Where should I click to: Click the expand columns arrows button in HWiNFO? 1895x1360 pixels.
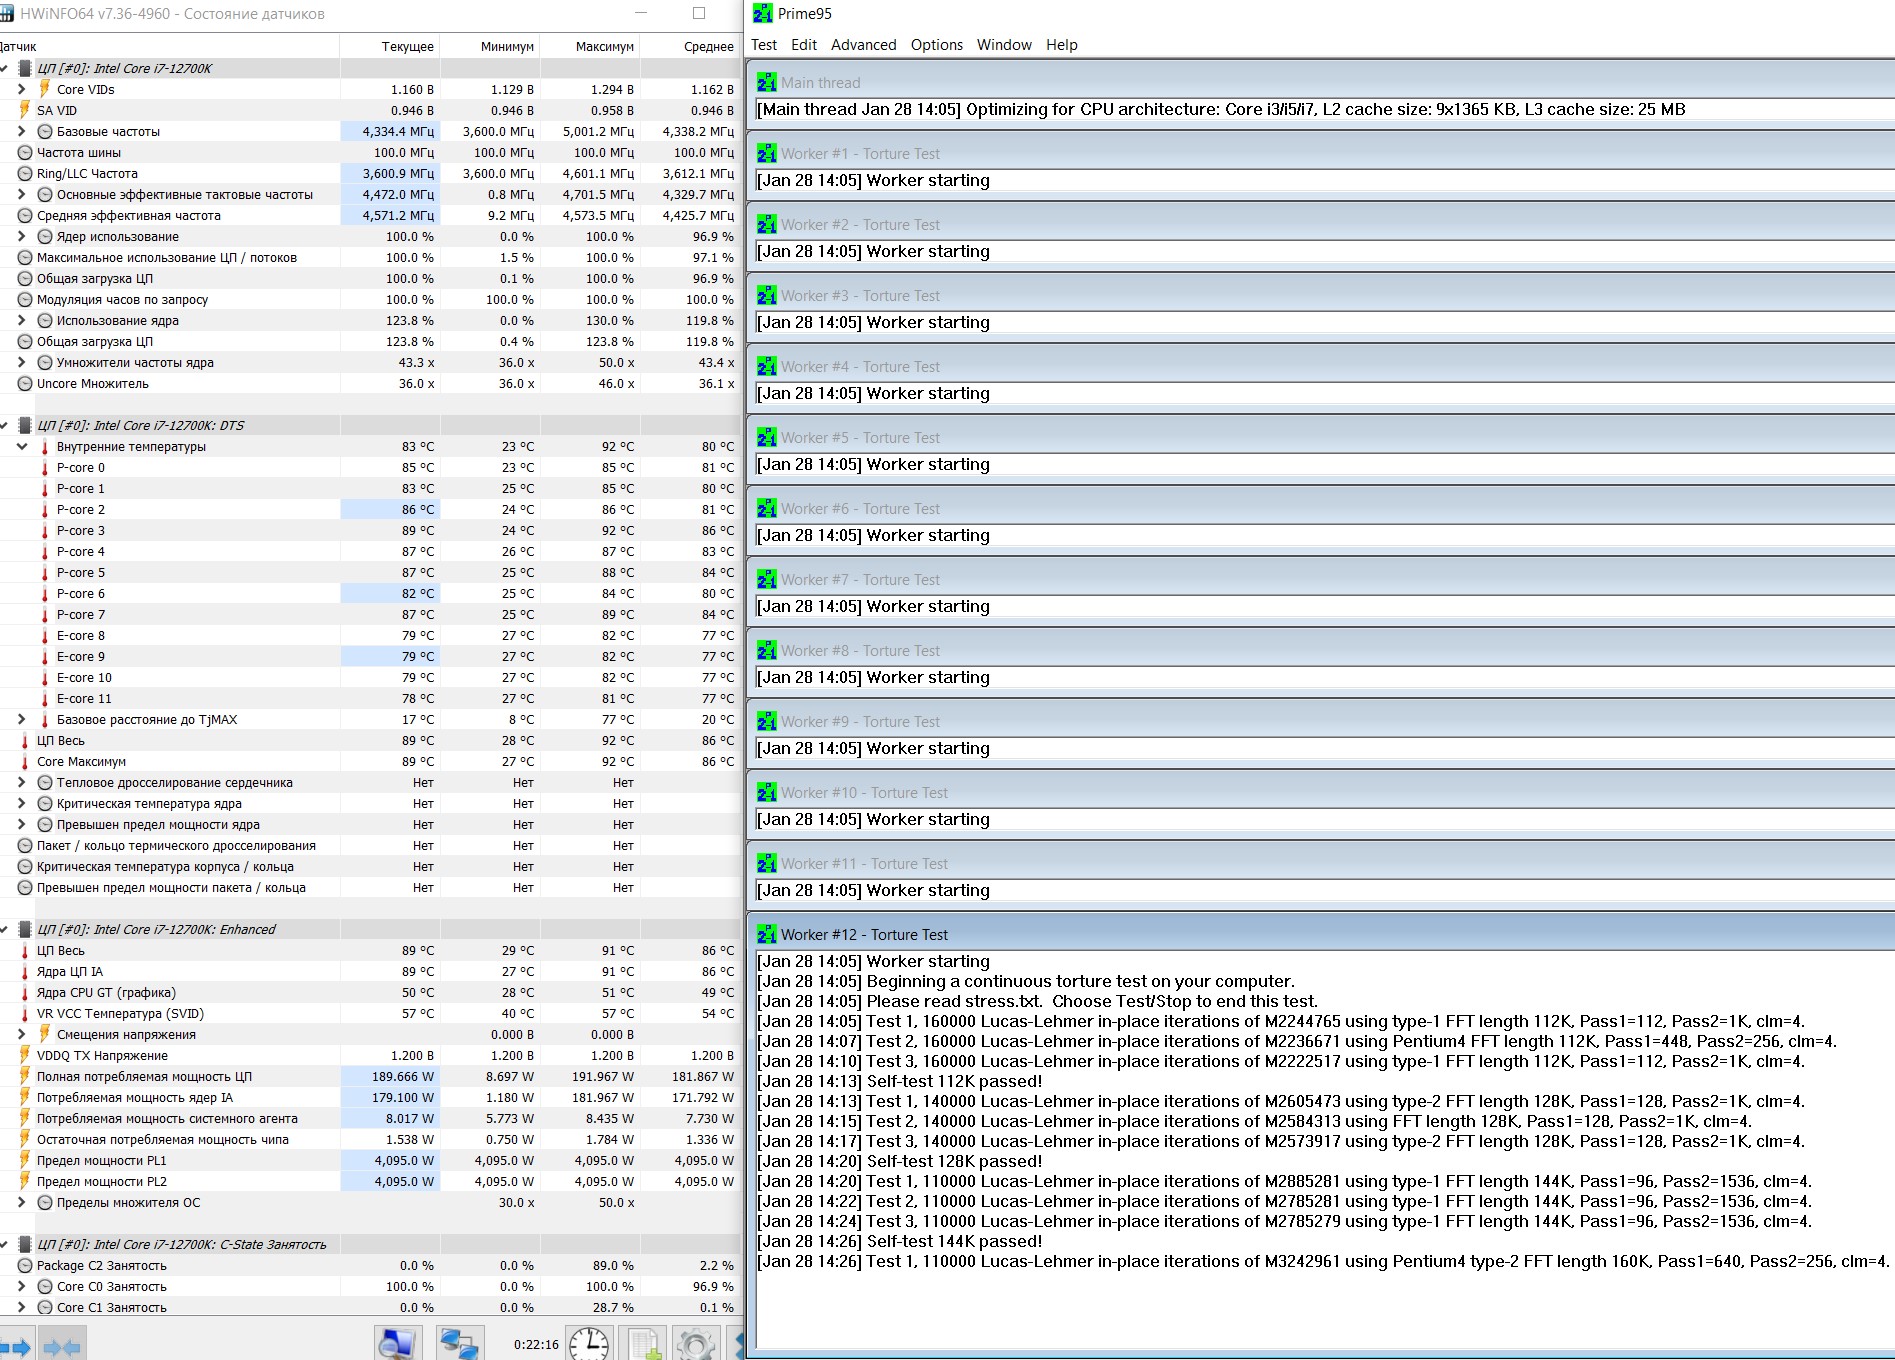[16, 1345]
